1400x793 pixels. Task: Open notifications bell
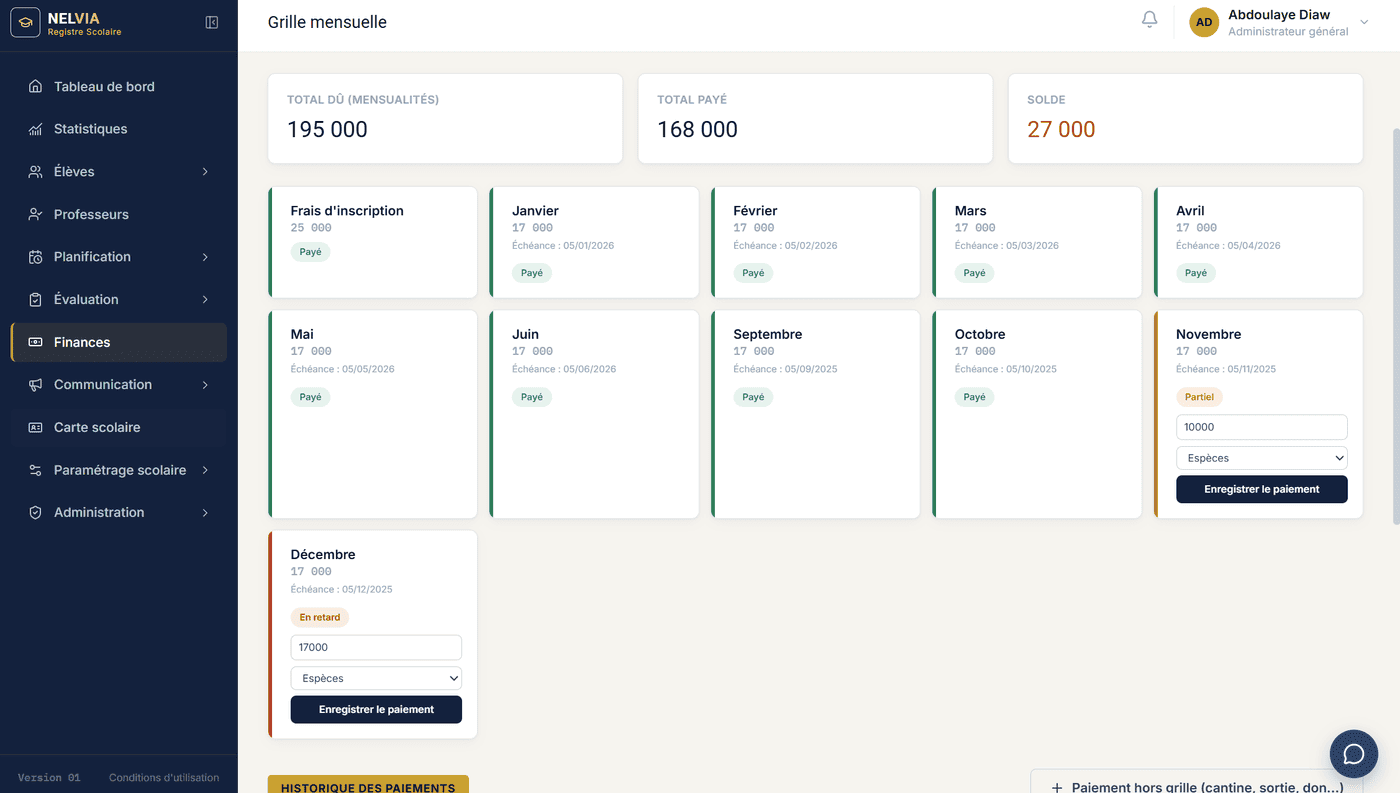[1150, 20]
